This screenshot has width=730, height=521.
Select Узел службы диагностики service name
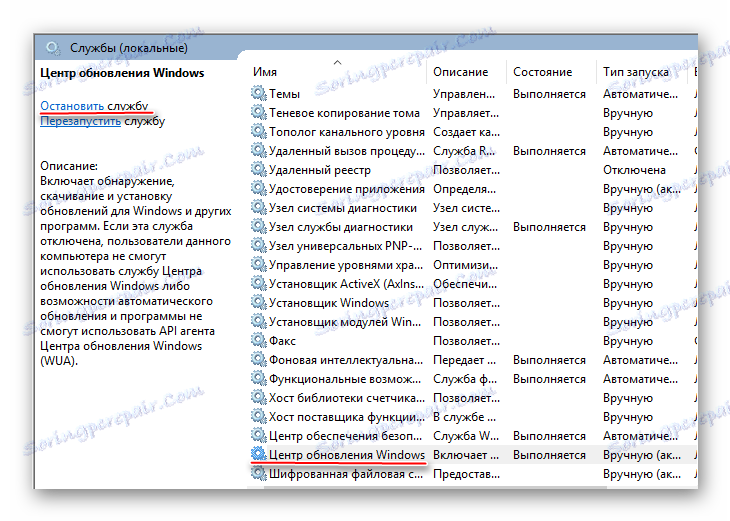click(341, 227)
